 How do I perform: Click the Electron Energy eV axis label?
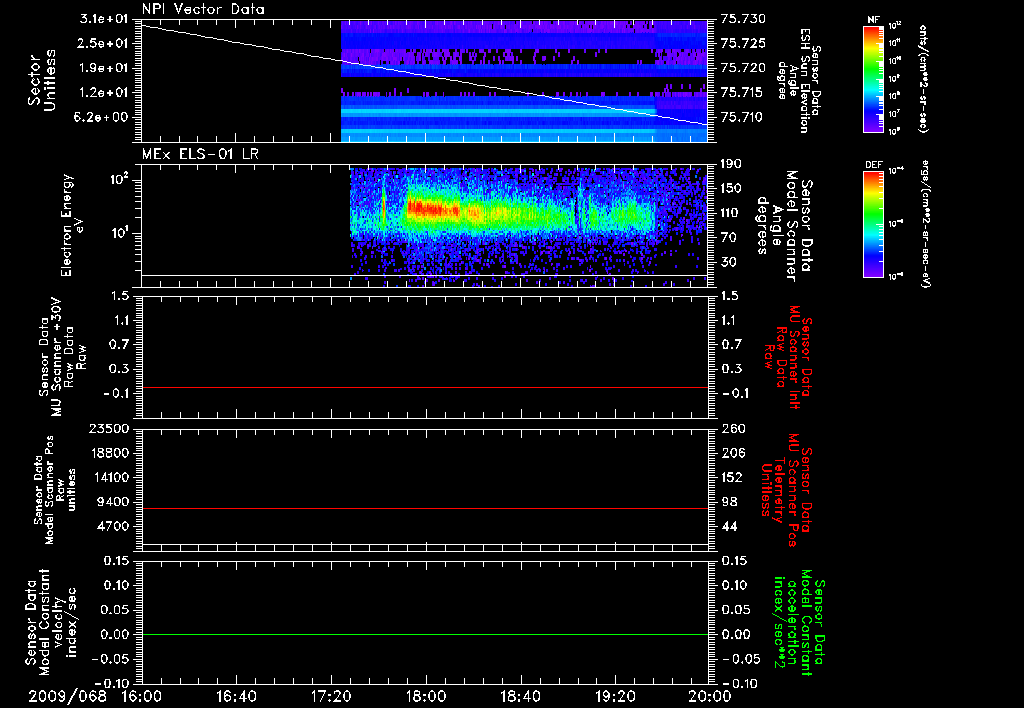72,225
